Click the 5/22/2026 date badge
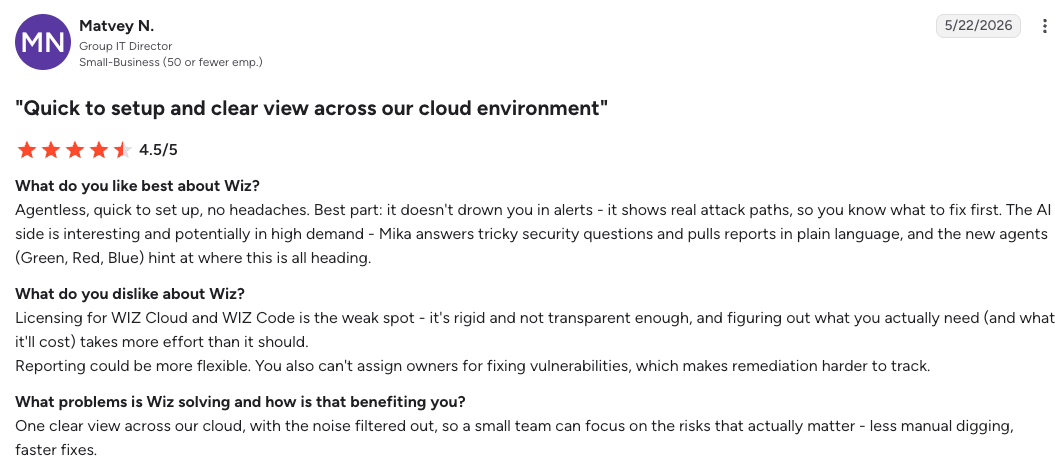 pos(978,26)
